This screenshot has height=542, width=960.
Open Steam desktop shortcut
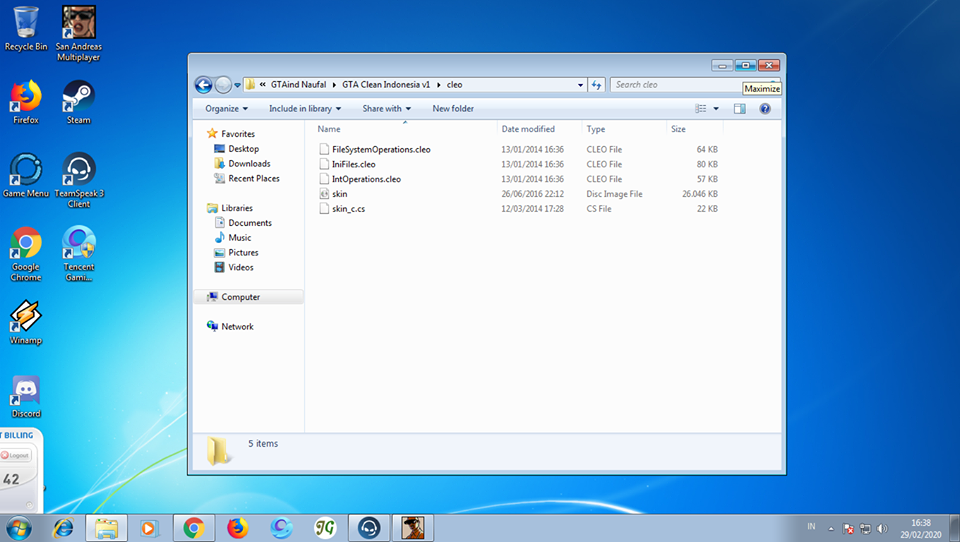(78, 102)
